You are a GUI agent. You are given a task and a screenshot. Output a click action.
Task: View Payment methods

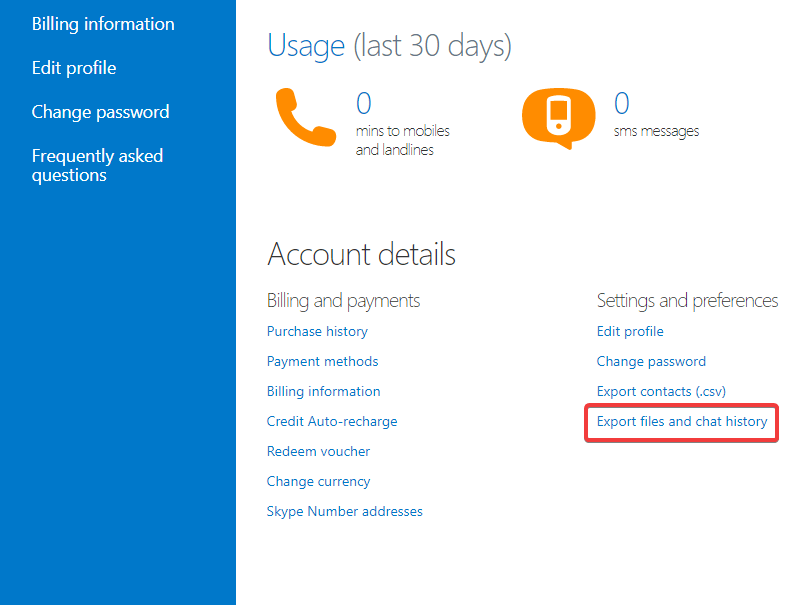click(322, 361)
